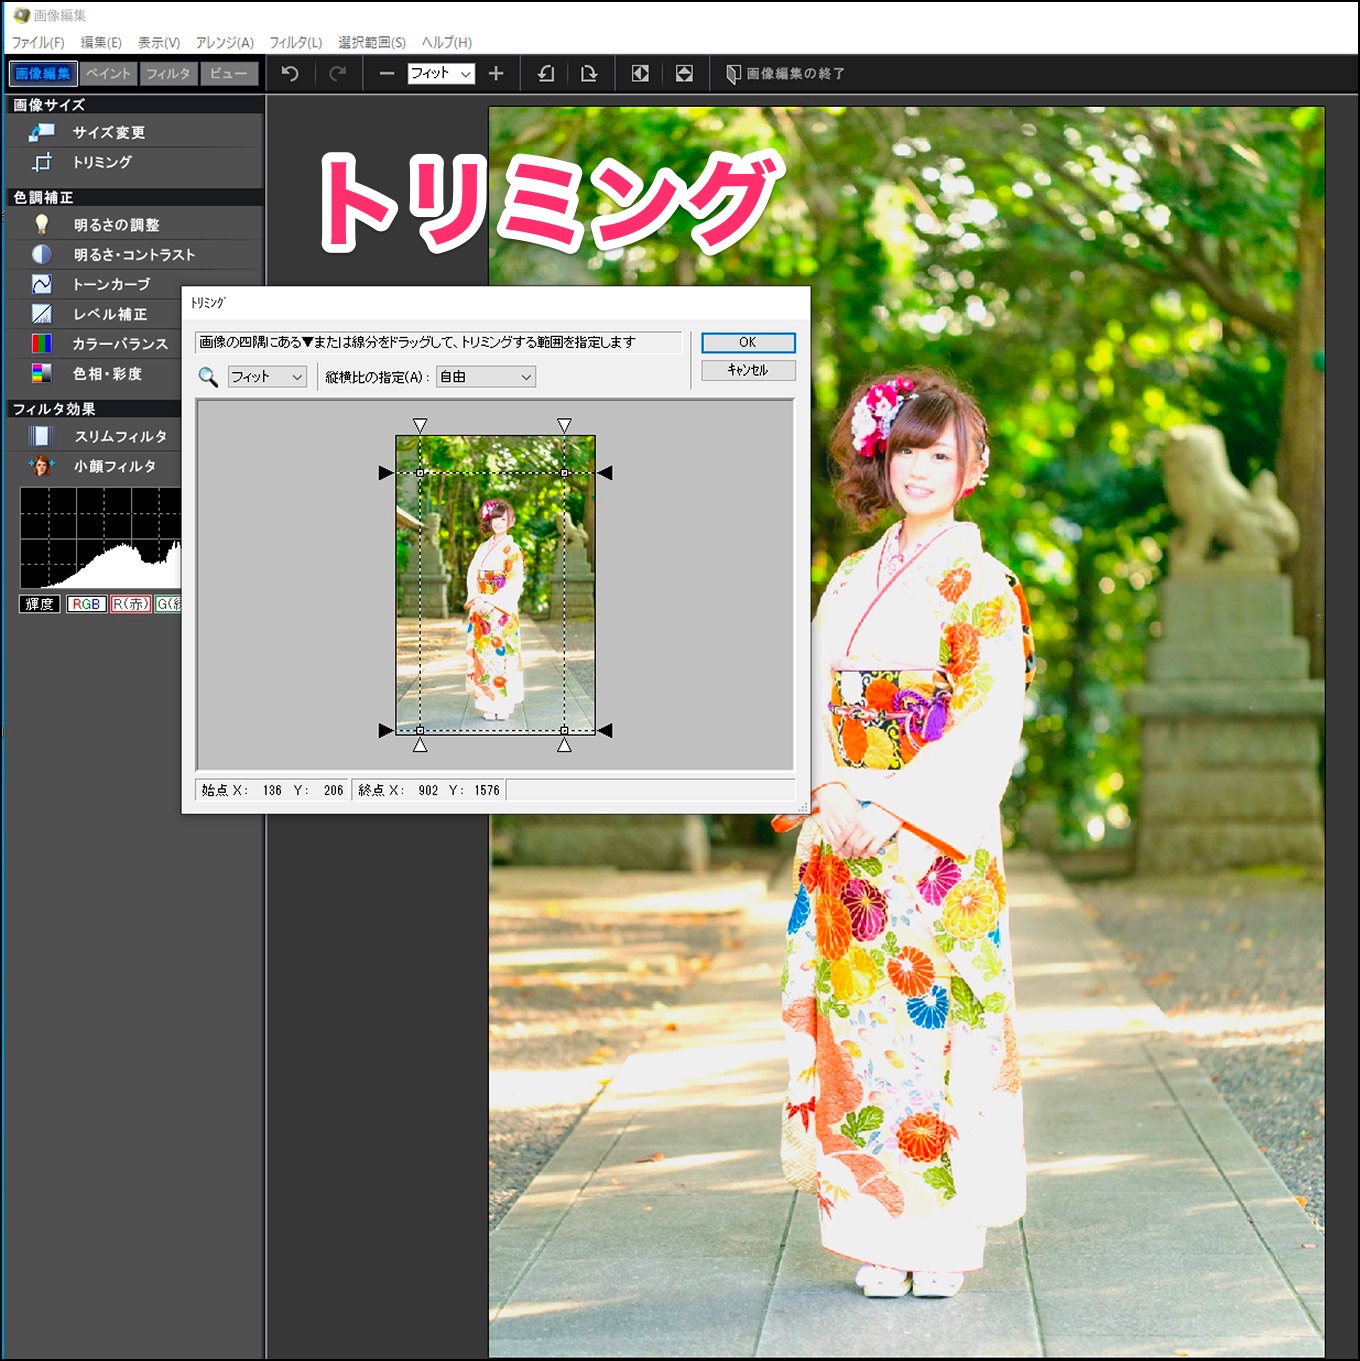The width and height of the screenshot is (1360, 1361).
Task: Click the Redo arrow in toolbar
Action: 338,73
